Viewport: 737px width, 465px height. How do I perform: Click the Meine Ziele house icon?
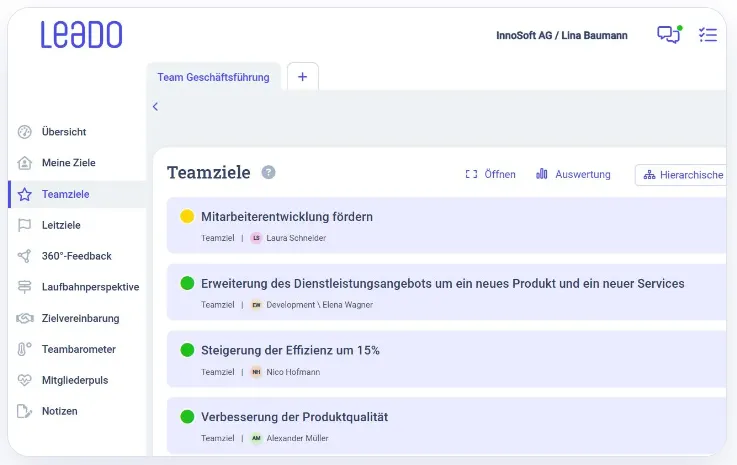[x=24, y=163]
